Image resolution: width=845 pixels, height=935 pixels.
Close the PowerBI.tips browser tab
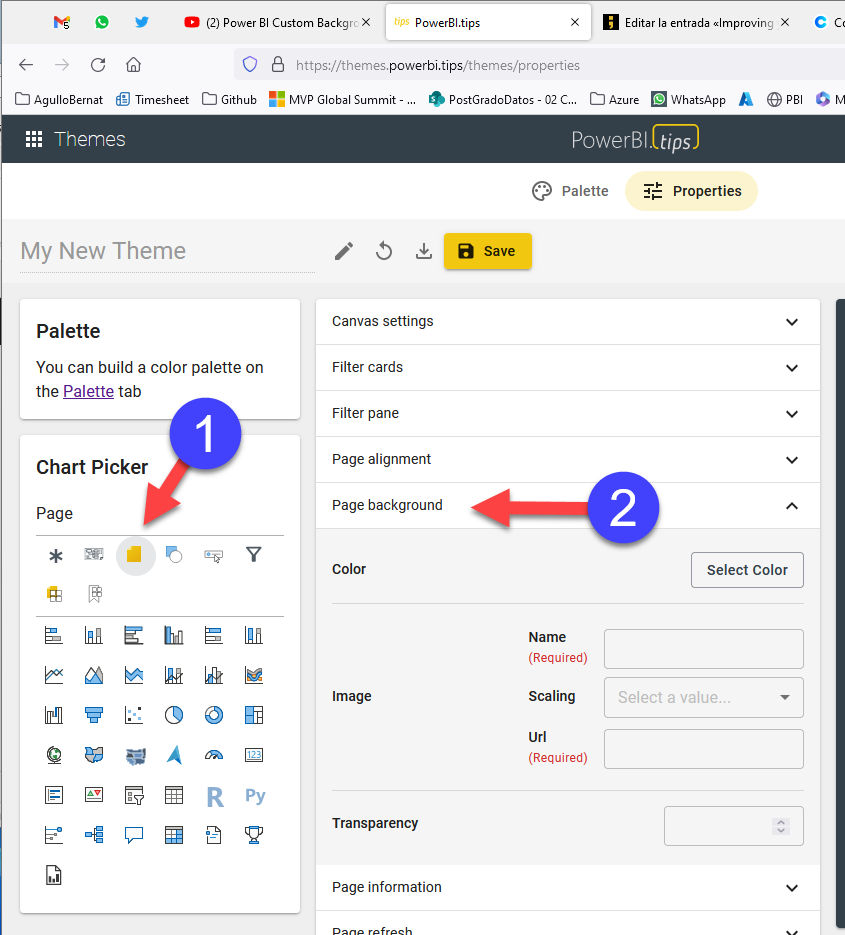575,22
